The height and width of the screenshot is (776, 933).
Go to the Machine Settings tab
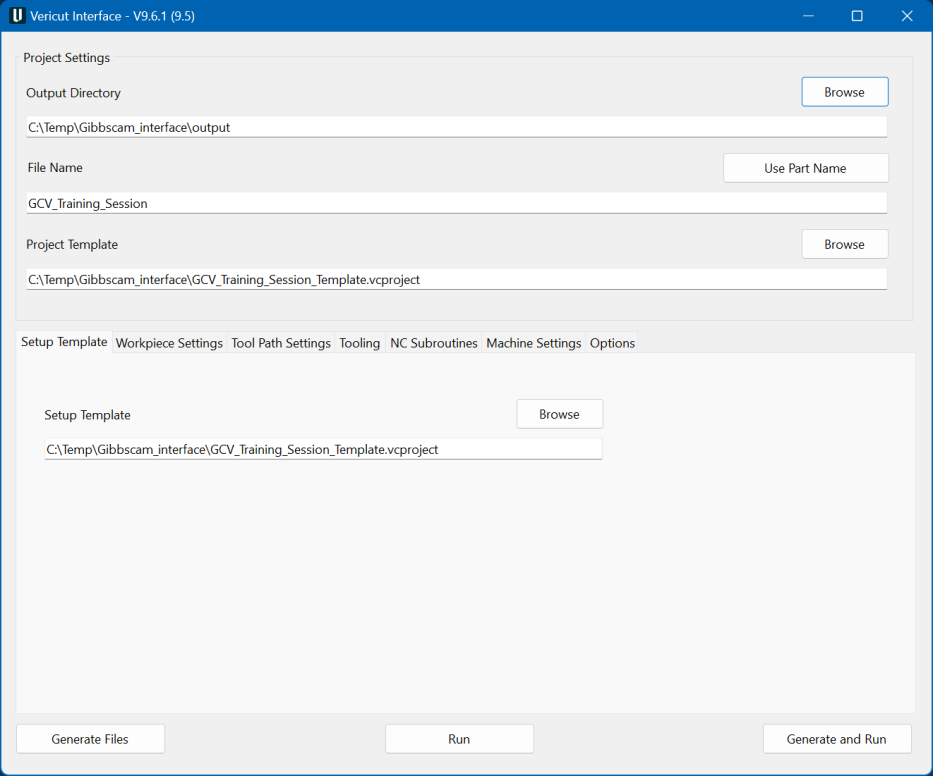pos(534,343)
